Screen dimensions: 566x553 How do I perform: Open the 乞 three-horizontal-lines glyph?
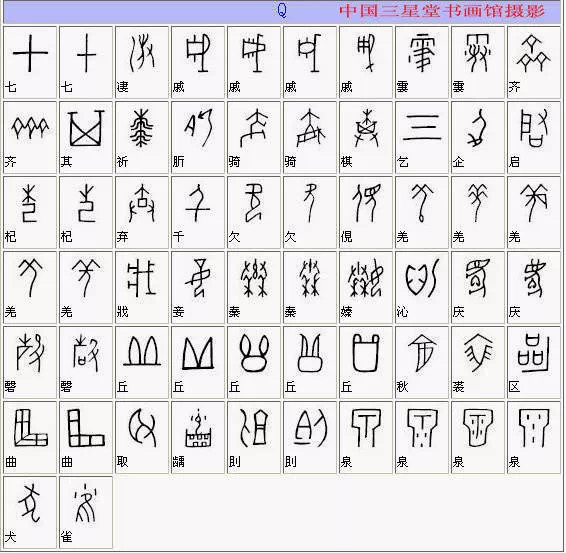tap(422, 138)
